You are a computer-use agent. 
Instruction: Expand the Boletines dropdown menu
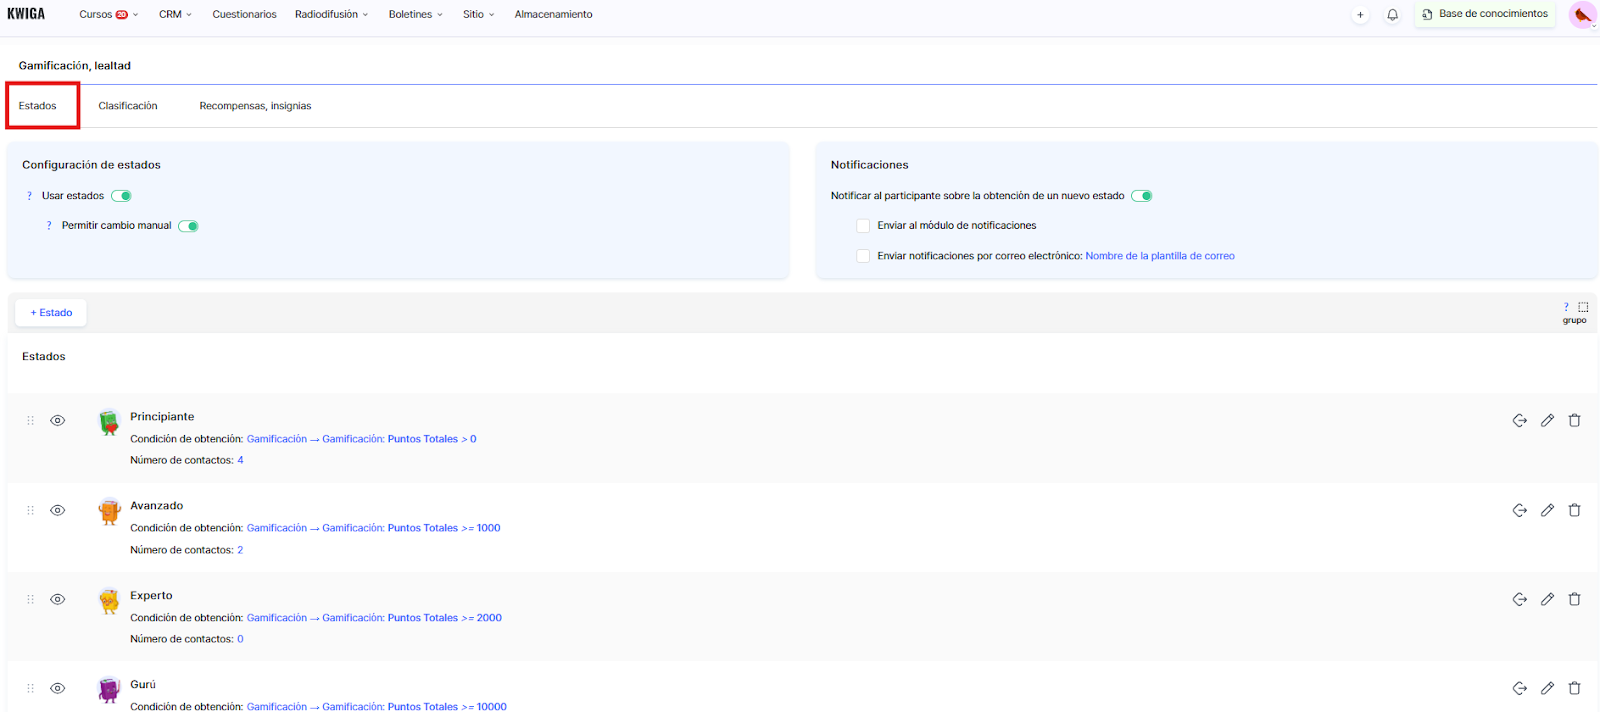(415, 15)
